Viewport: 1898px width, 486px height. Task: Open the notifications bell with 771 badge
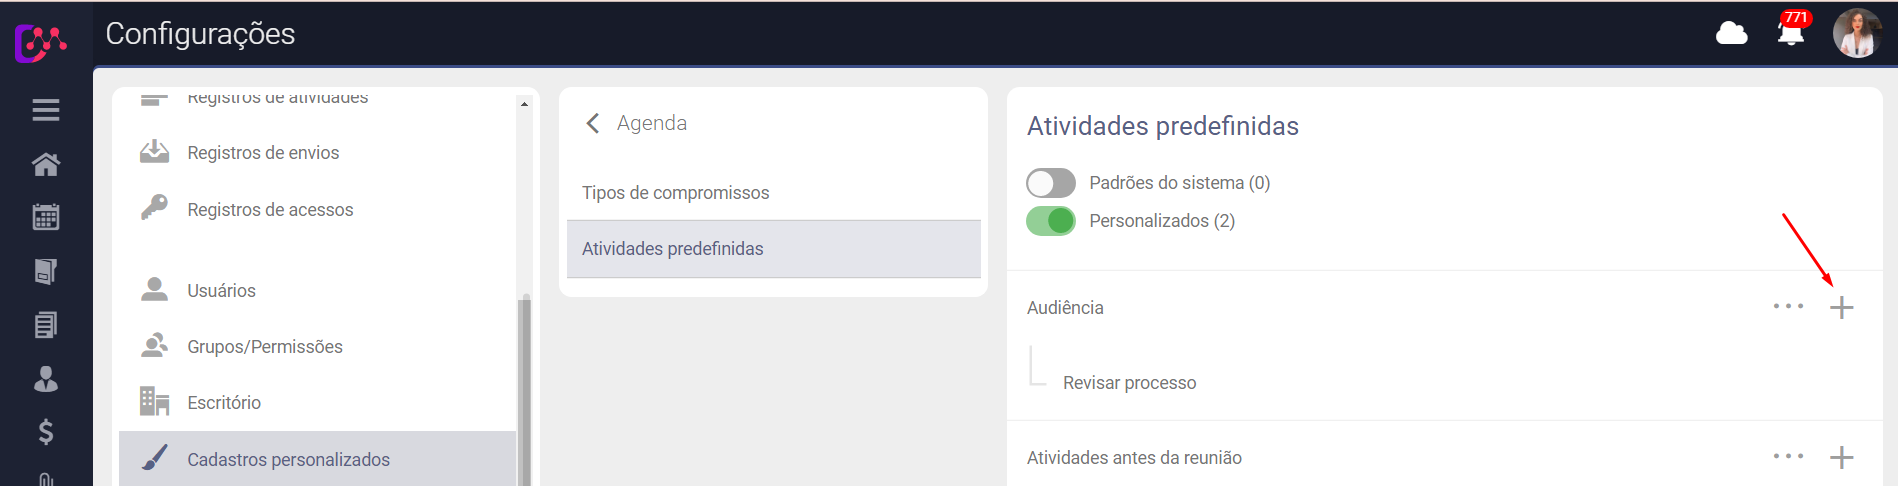1790,33
